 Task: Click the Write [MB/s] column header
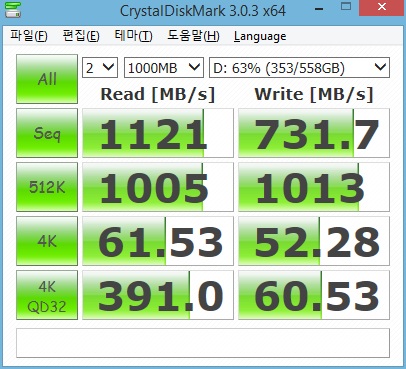tap(314, 94)
